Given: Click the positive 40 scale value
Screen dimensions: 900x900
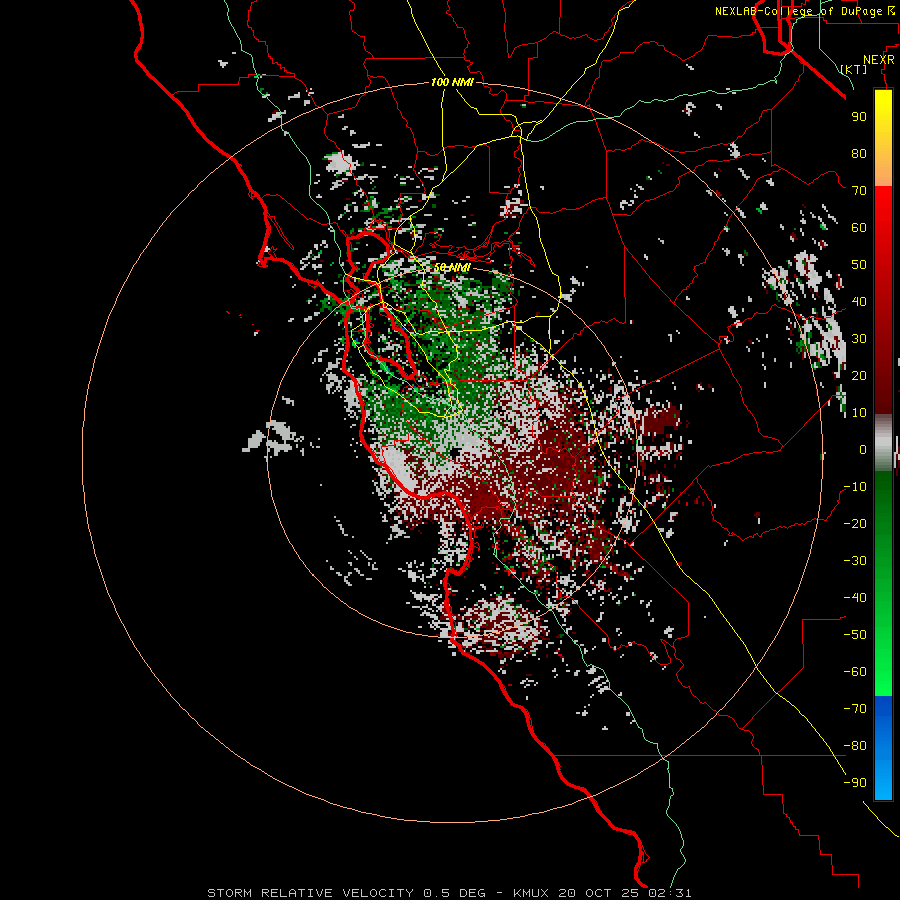Looking at the screenshot, I should pyautogui.click(x=859, y=301).
